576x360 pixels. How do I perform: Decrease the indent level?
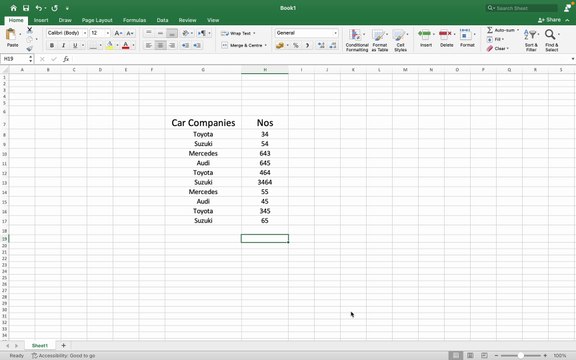(186, 45)
